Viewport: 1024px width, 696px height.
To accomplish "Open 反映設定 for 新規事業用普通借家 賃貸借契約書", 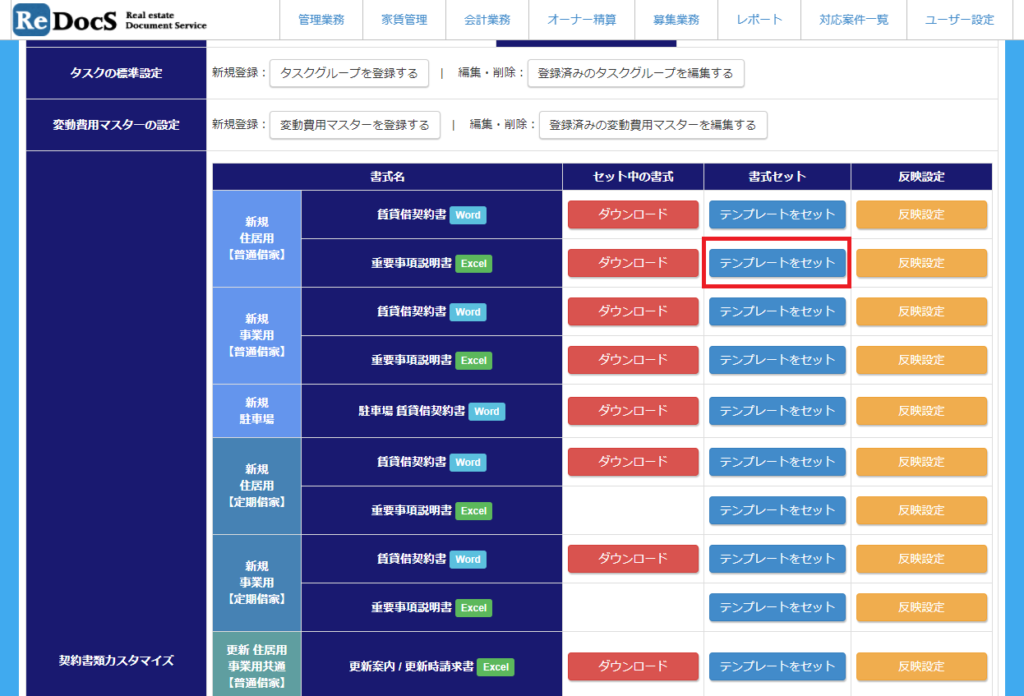I will pos(921,311).
